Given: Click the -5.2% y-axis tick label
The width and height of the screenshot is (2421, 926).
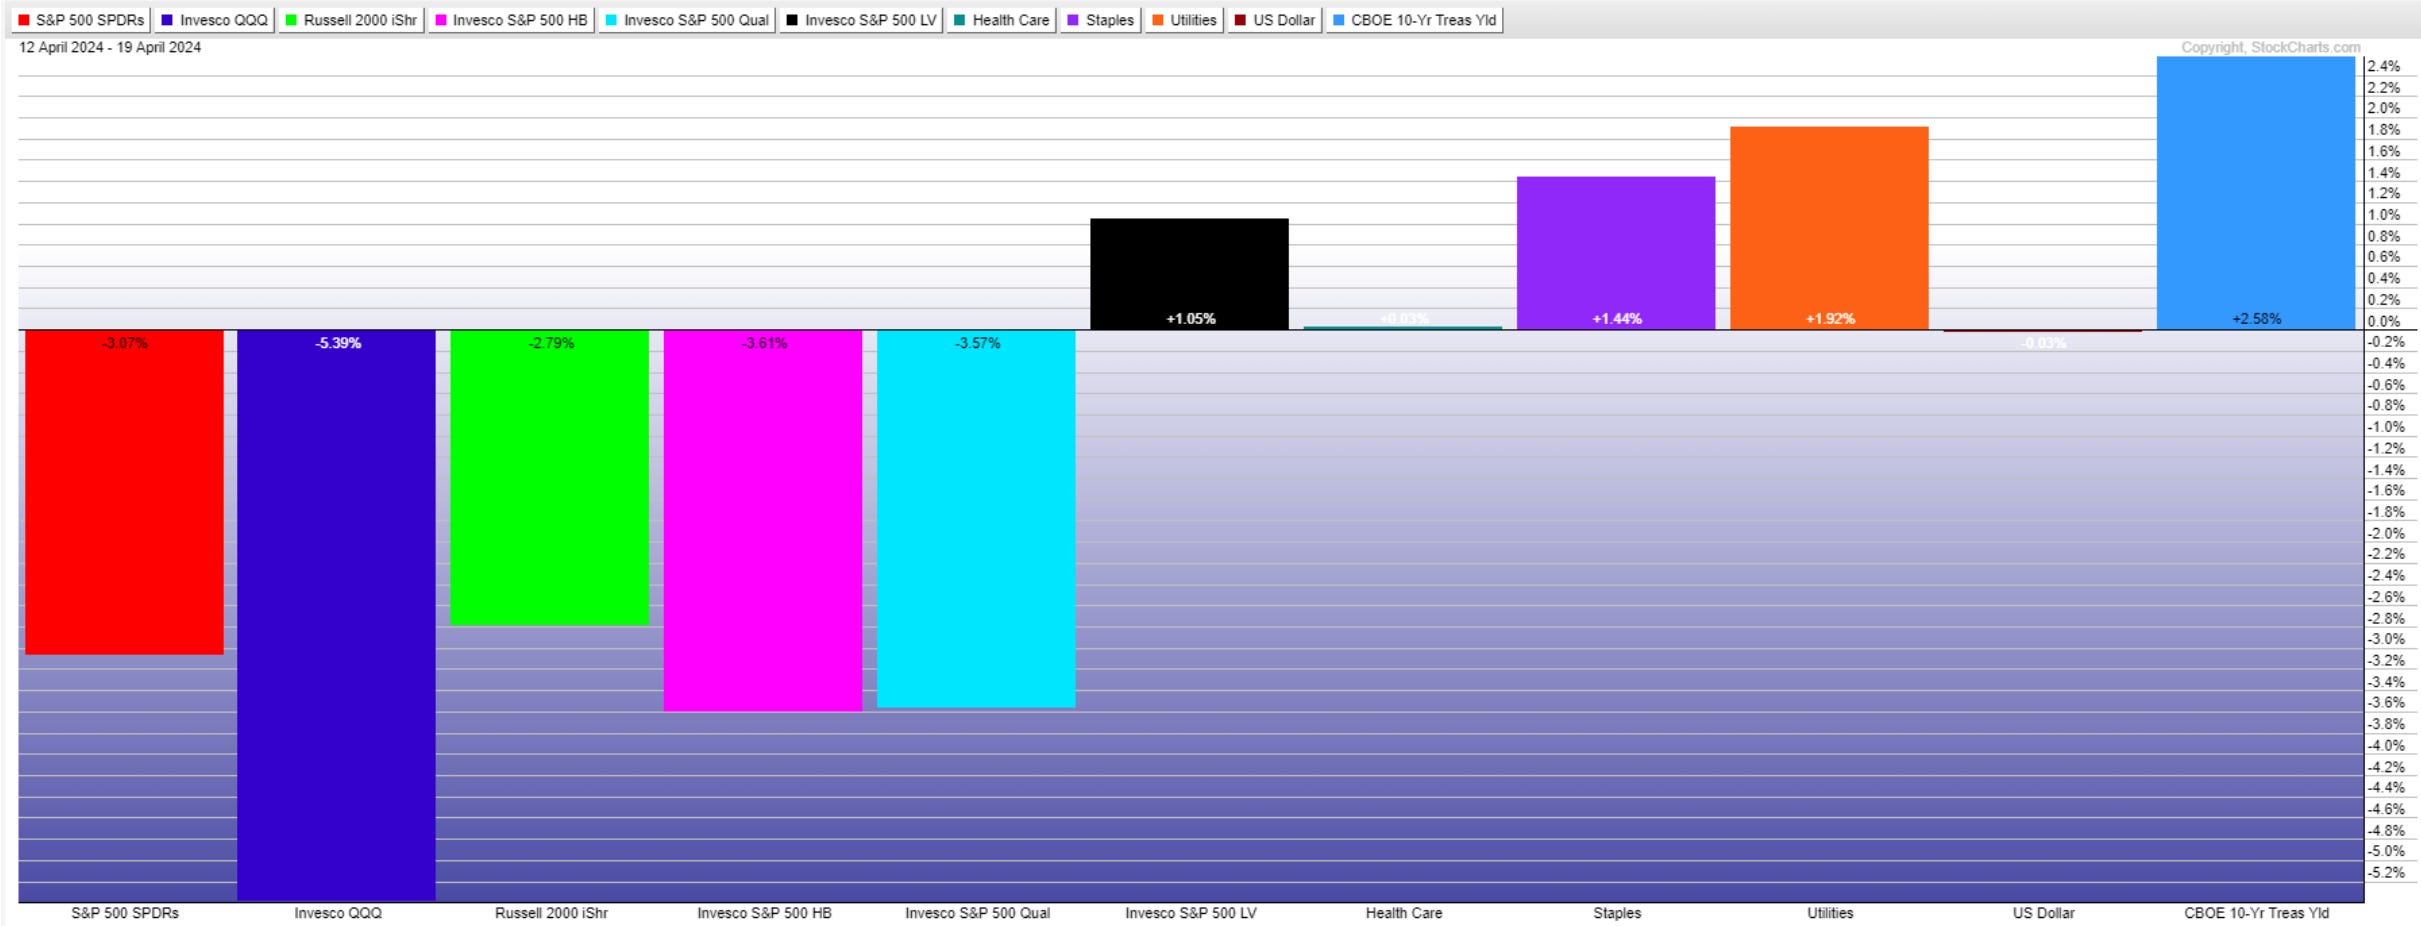Looking at the screenshot, I should point(2385,873).
